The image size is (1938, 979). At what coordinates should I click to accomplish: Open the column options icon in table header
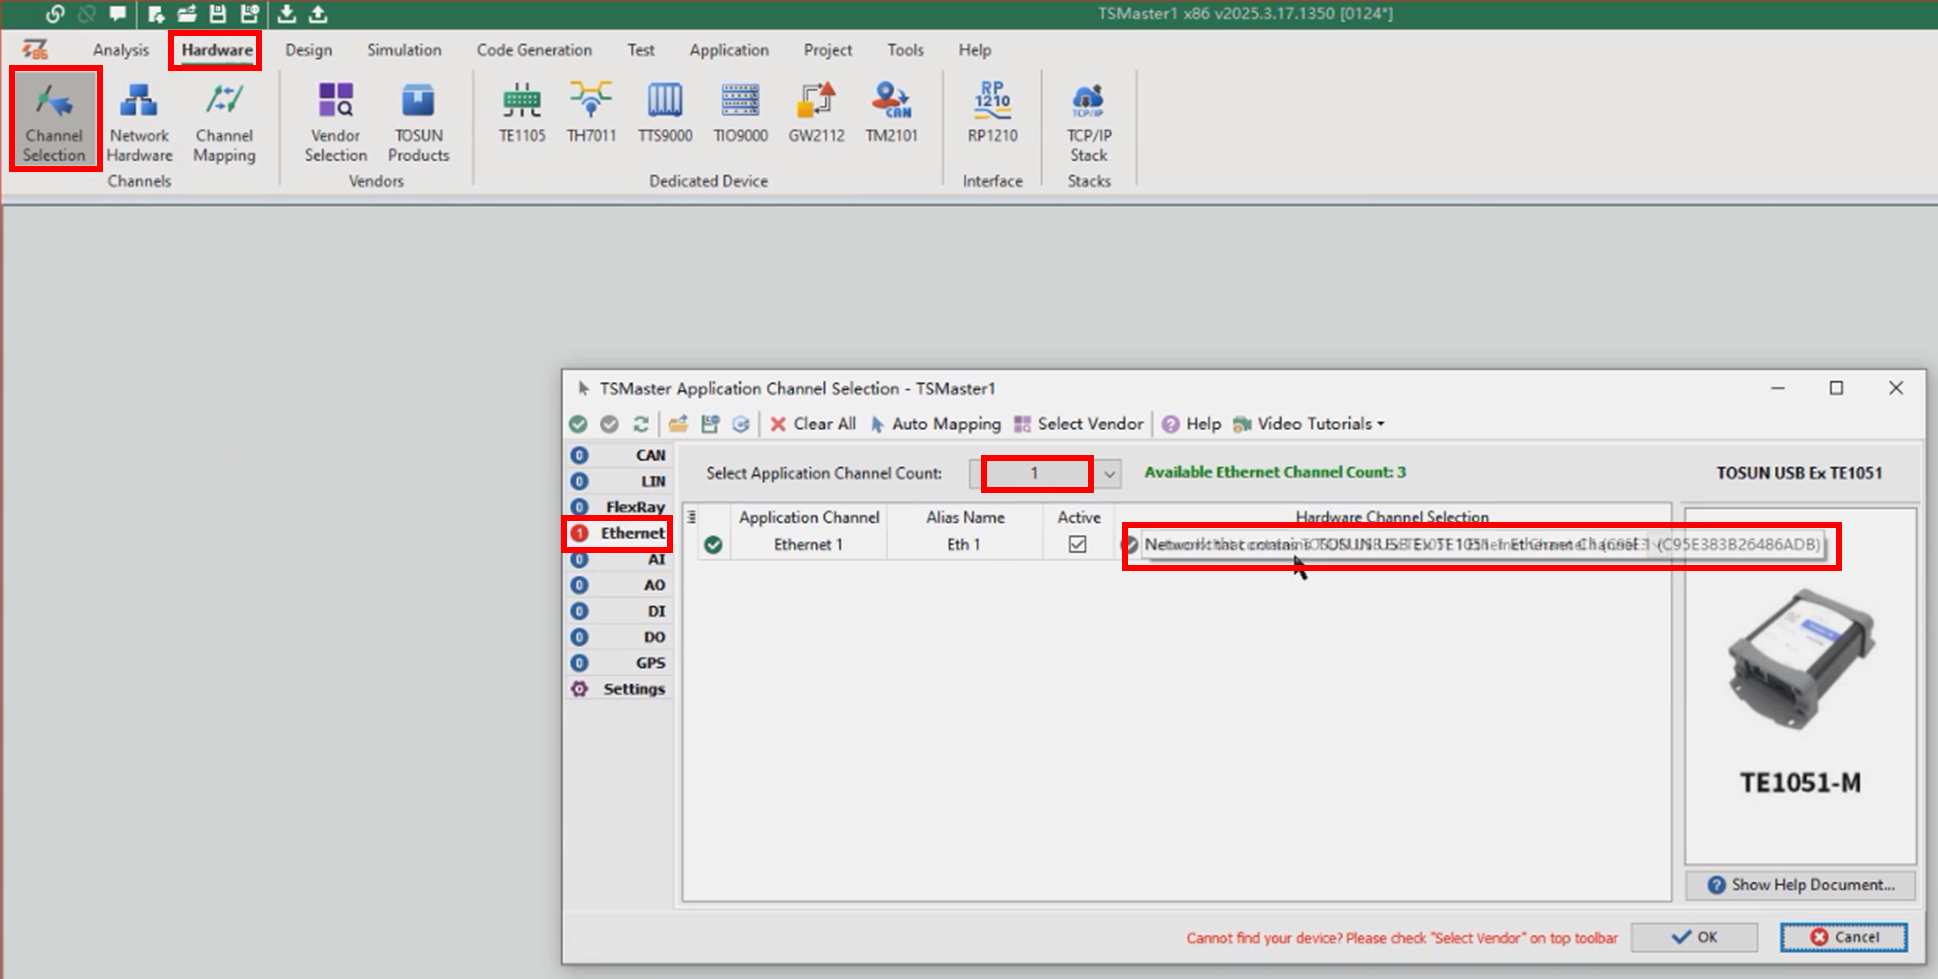pos(691,517)
